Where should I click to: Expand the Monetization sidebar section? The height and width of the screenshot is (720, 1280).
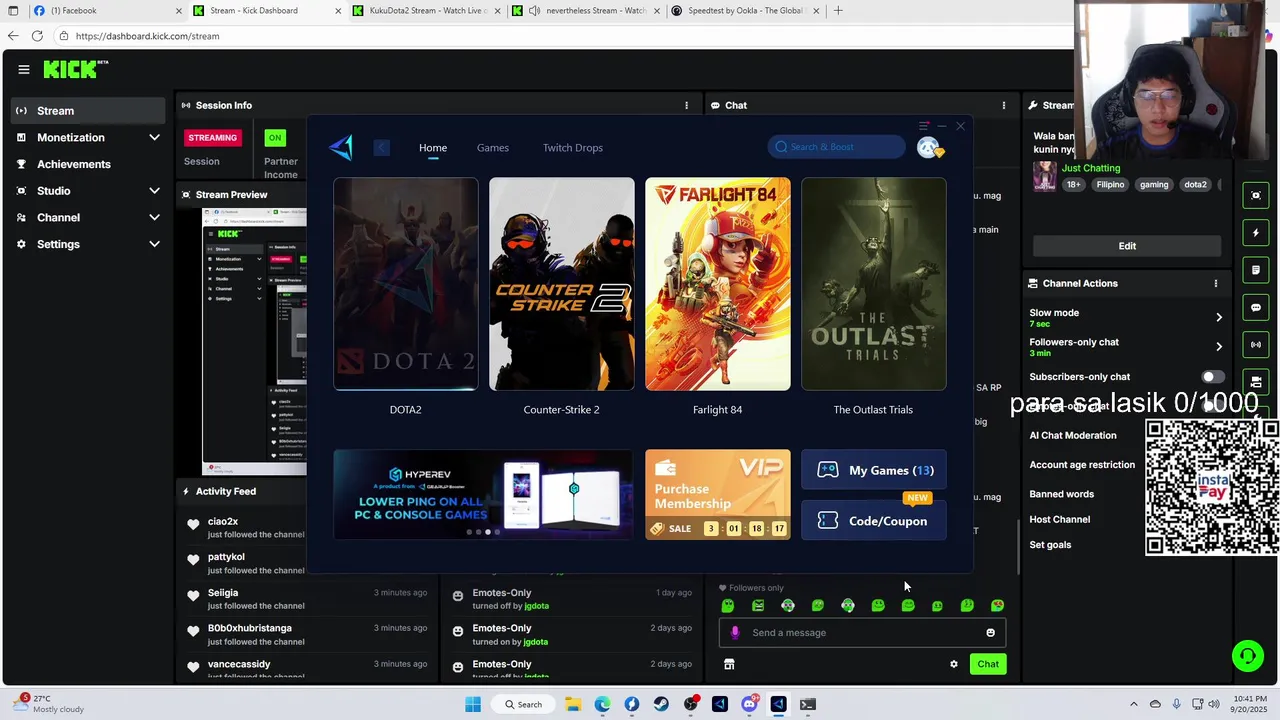(x=154, y=137)
